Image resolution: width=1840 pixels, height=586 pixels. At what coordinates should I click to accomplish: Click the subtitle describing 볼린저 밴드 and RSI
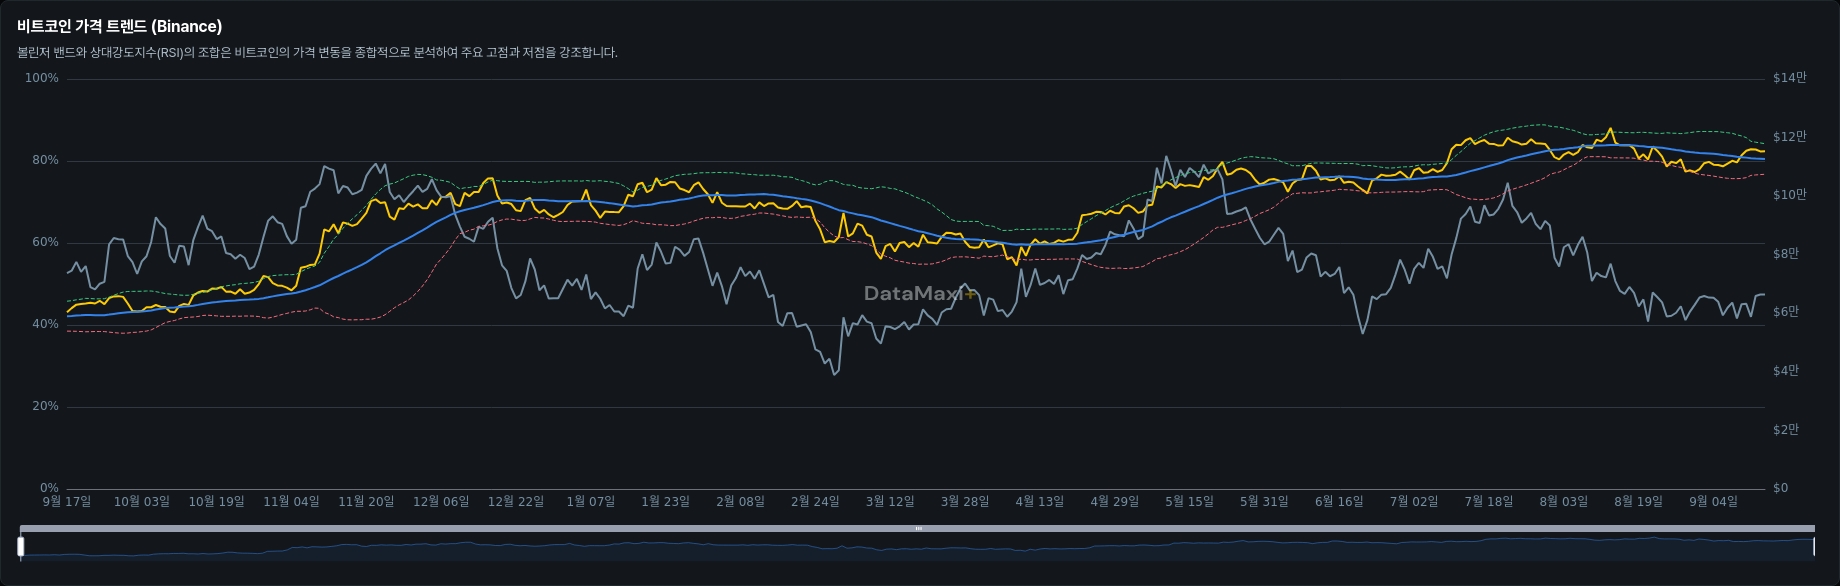point(317,53)
